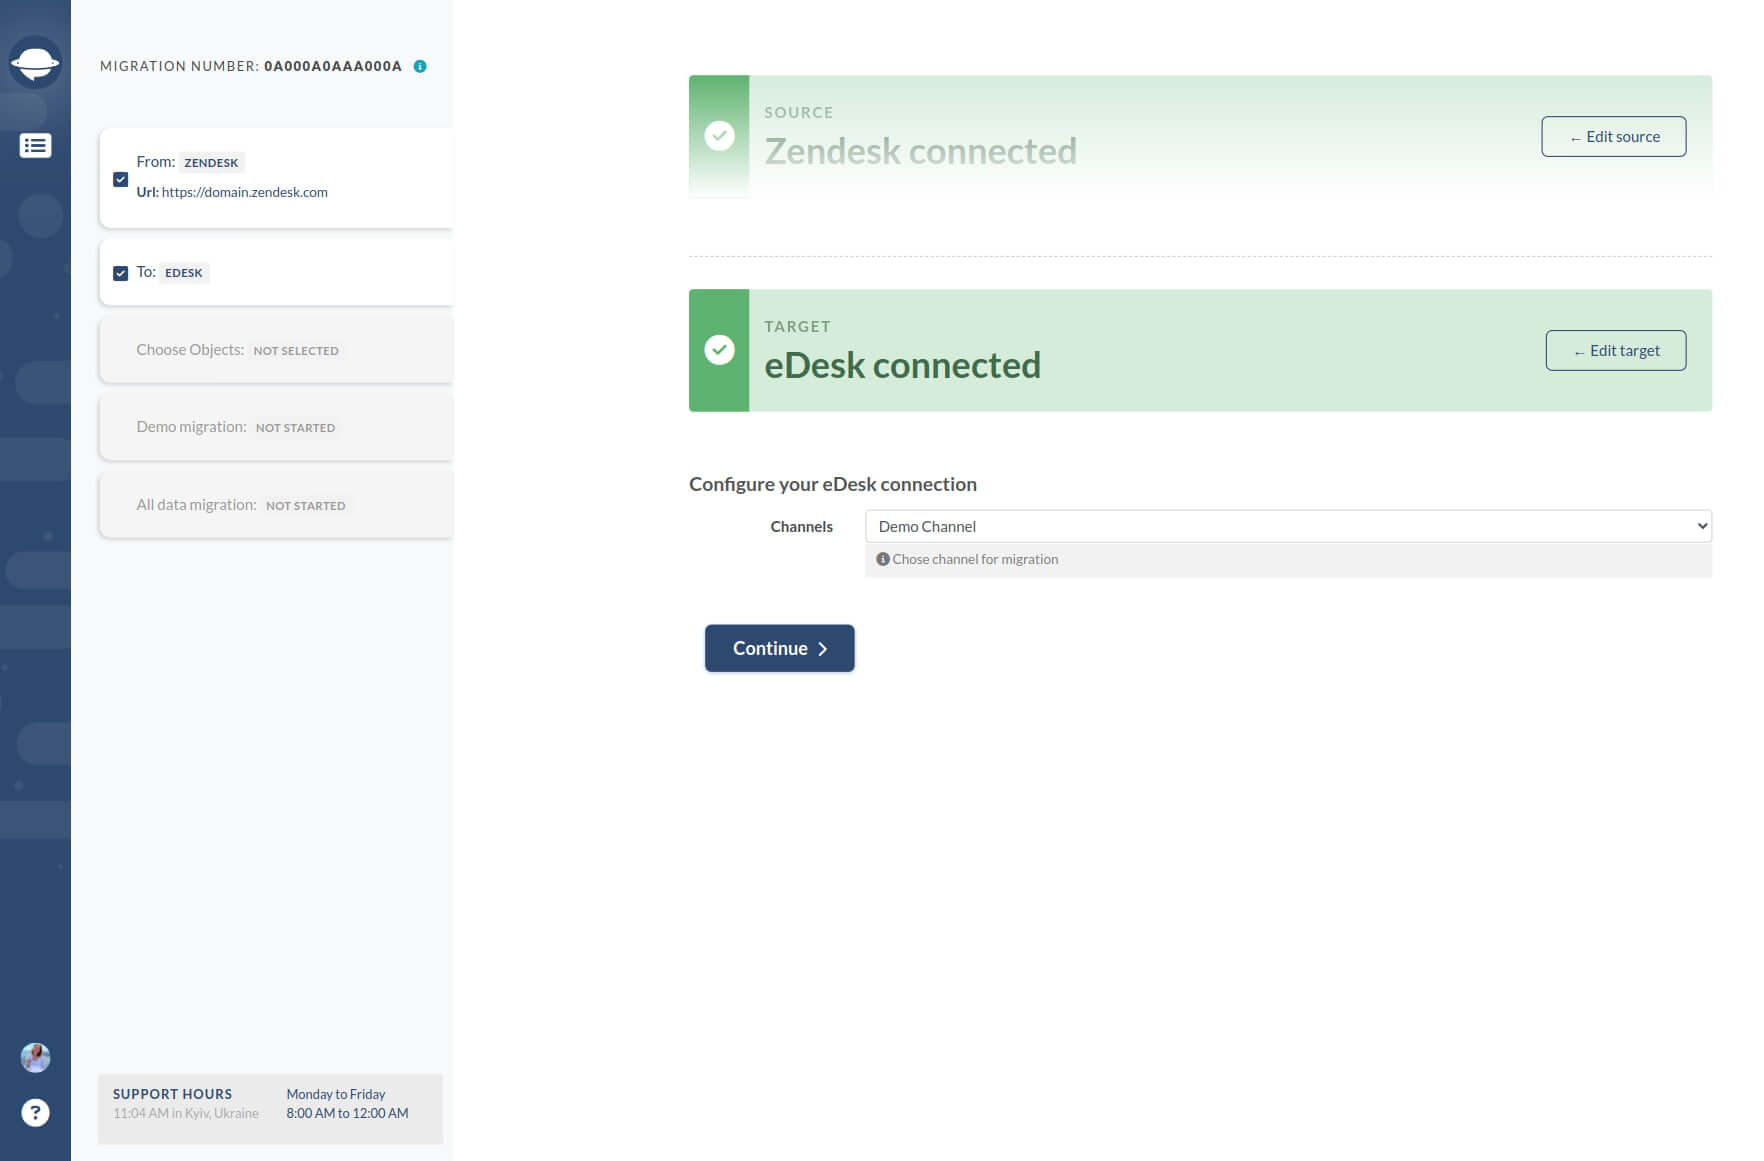Click the info icon beside channel hint

click(883, 559)
